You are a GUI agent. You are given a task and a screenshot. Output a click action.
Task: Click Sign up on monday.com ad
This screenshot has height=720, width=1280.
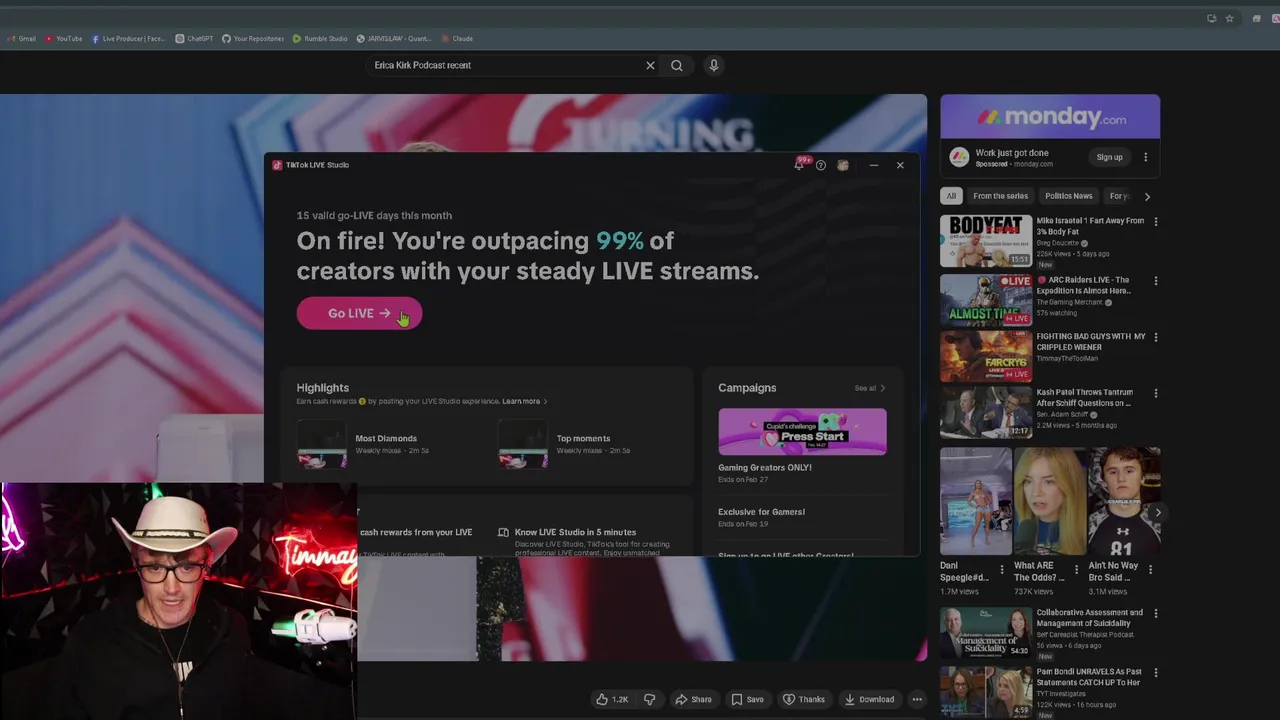click(x=1109, y=157)
